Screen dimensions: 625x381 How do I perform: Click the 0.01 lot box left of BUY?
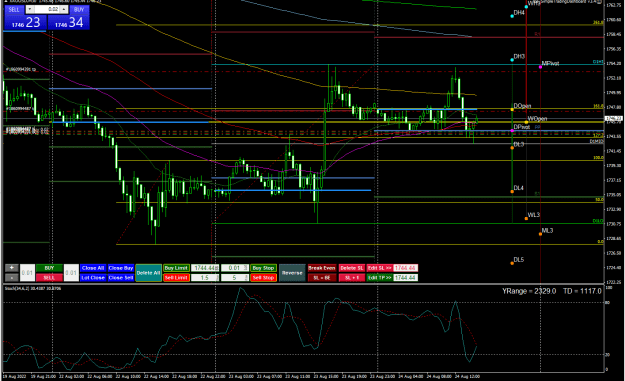(28, 273)
